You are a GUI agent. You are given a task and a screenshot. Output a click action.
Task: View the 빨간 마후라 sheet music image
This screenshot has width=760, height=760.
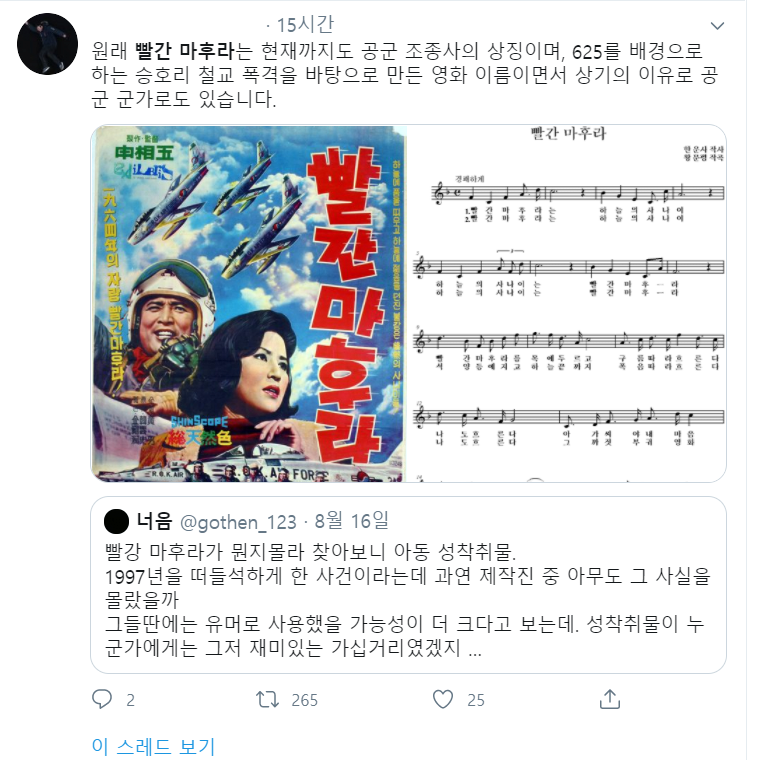coord(567,303)
